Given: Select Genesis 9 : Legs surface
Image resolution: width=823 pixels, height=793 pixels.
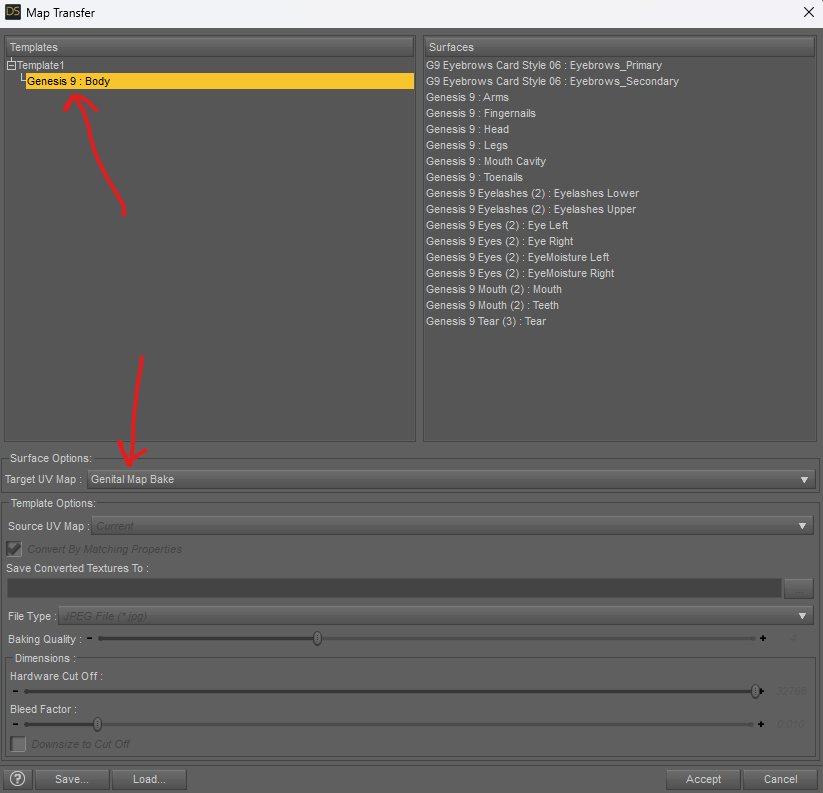Looking at the screenshot, I should (x=467, y=145).
